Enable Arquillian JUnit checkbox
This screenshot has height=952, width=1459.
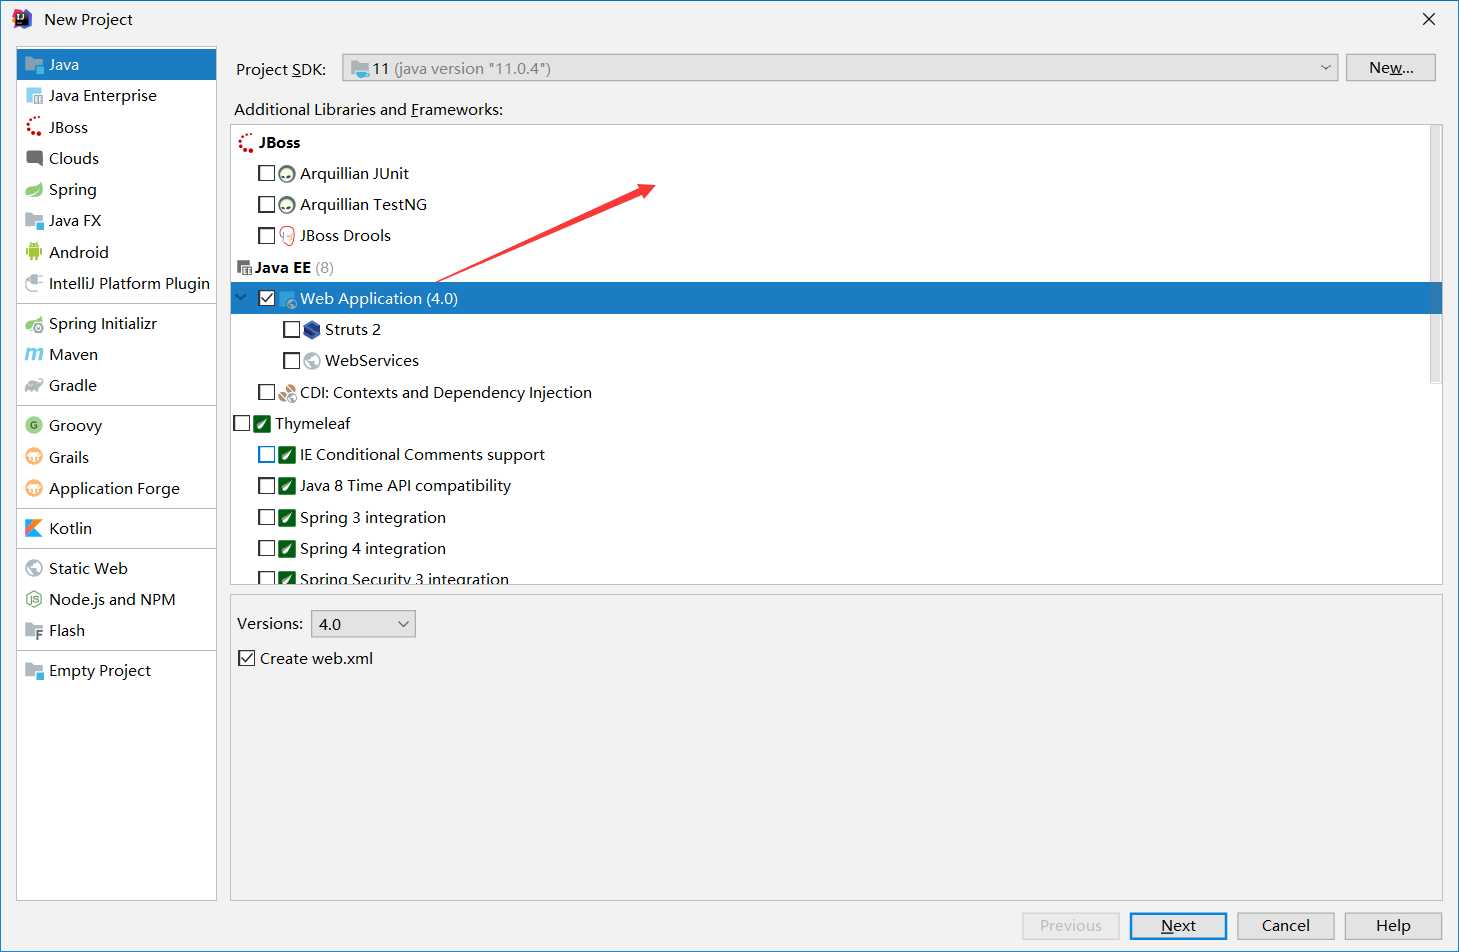[x=266, y=173]
